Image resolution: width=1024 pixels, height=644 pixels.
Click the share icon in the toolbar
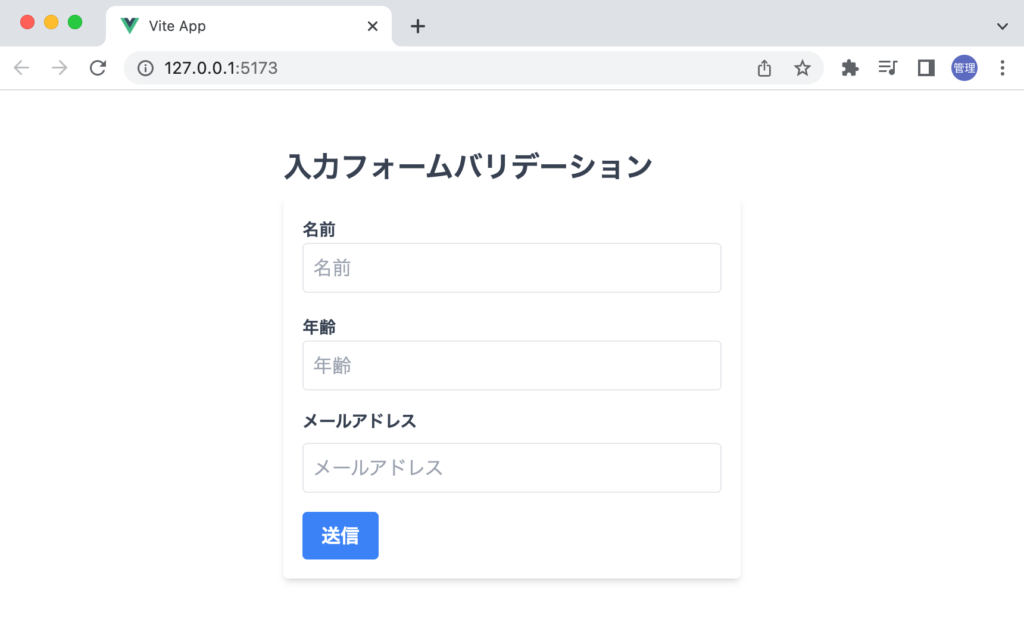(764, 68)
